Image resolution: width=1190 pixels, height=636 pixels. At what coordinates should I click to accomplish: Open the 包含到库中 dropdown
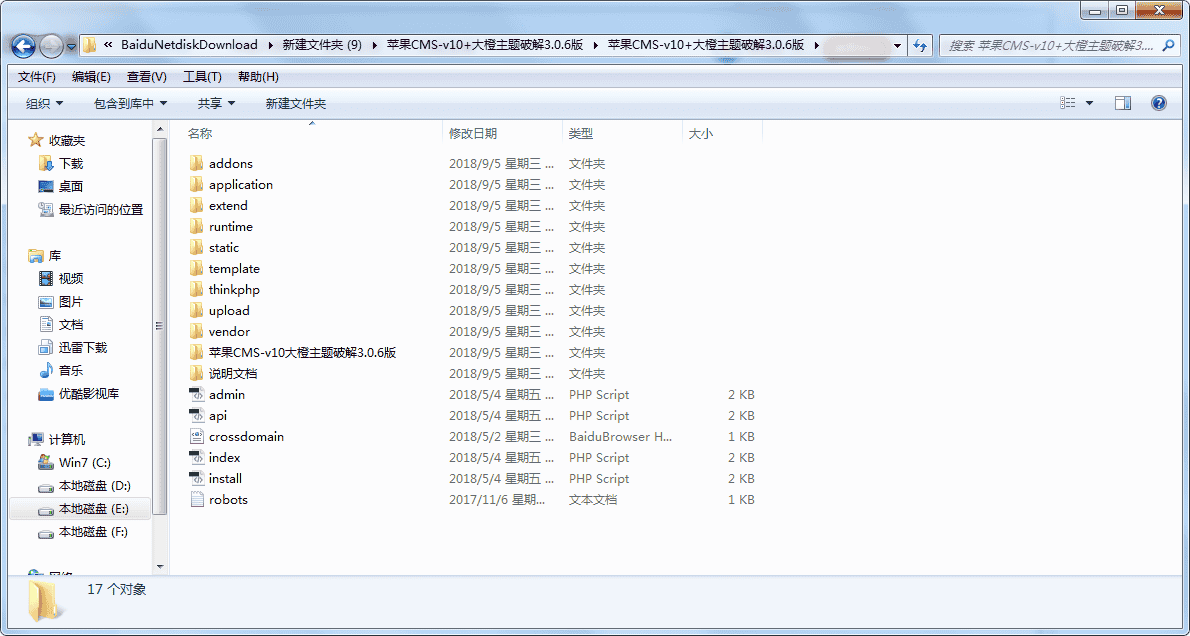(131, 104)
